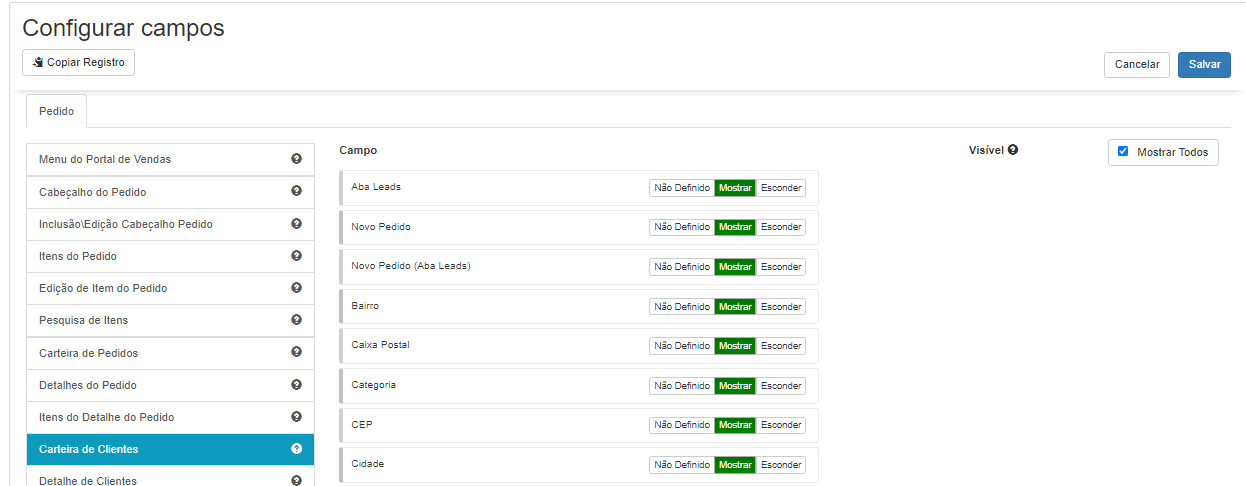Set CEP field to Esconder
This screenshot has height=486, width=1246.
coord(781,425)
